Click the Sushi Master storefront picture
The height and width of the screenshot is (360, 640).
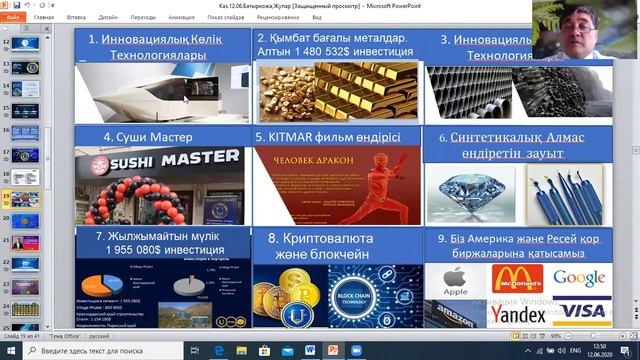(x=160, y=186)
